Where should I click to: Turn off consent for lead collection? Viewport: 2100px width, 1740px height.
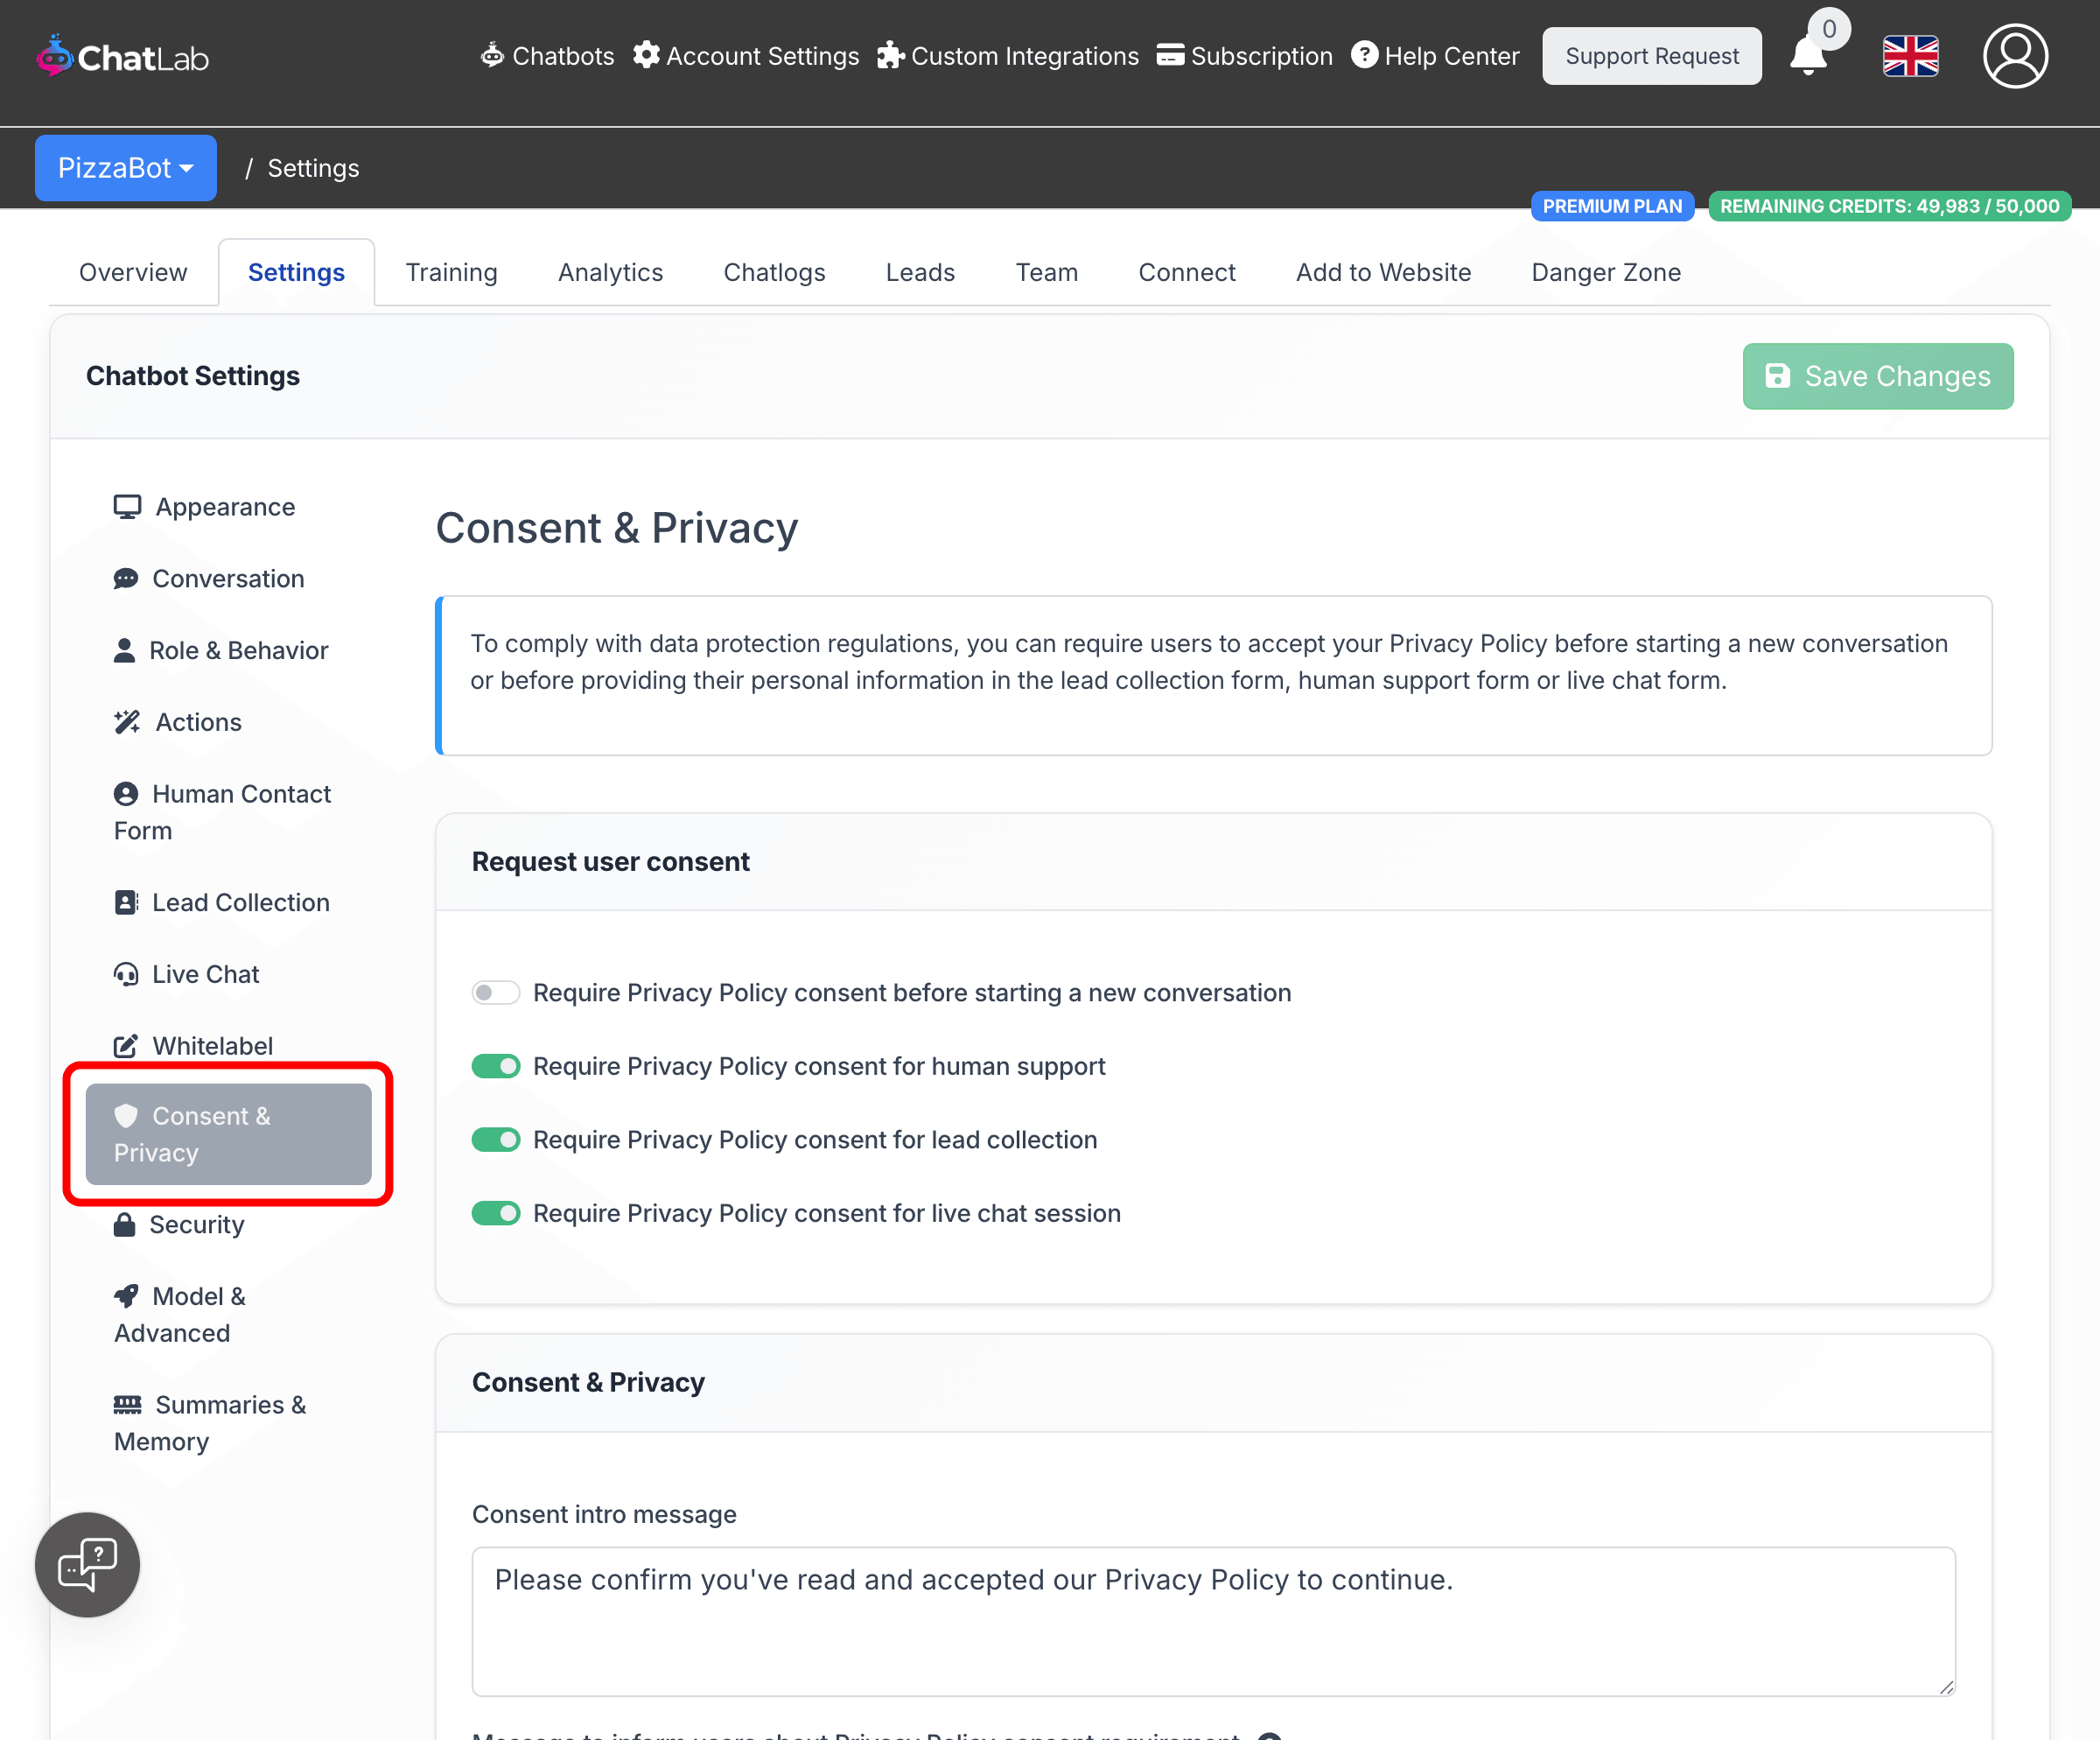tap(496, 1139)
